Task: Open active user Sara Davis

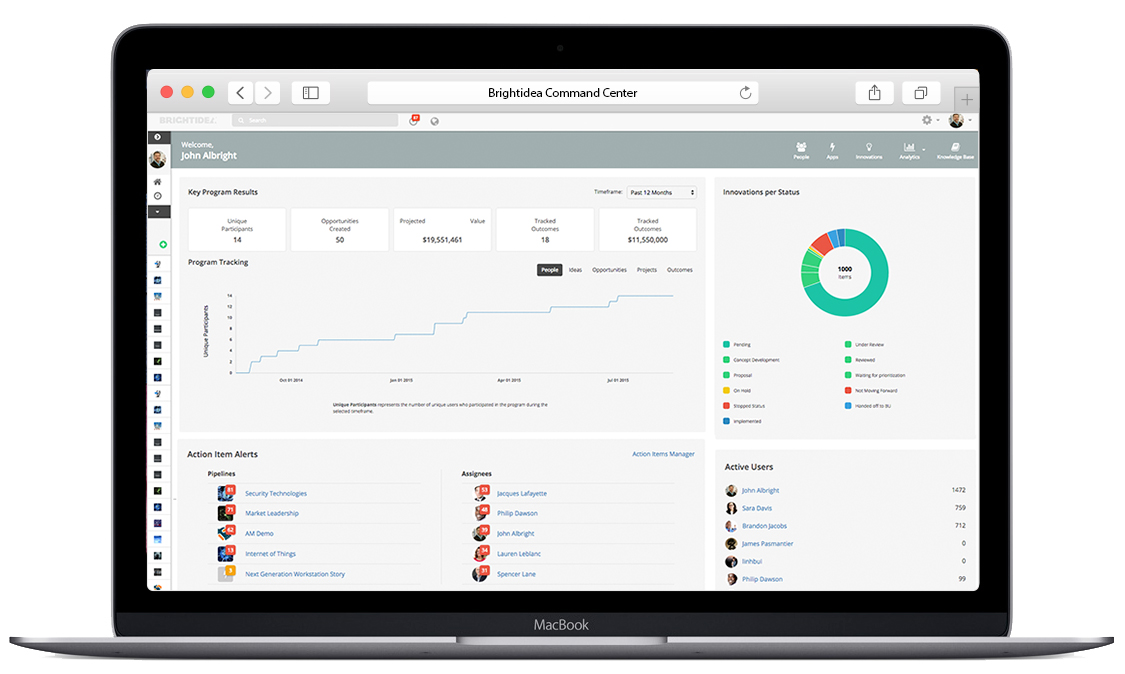Action: click(x=757, y=508)
